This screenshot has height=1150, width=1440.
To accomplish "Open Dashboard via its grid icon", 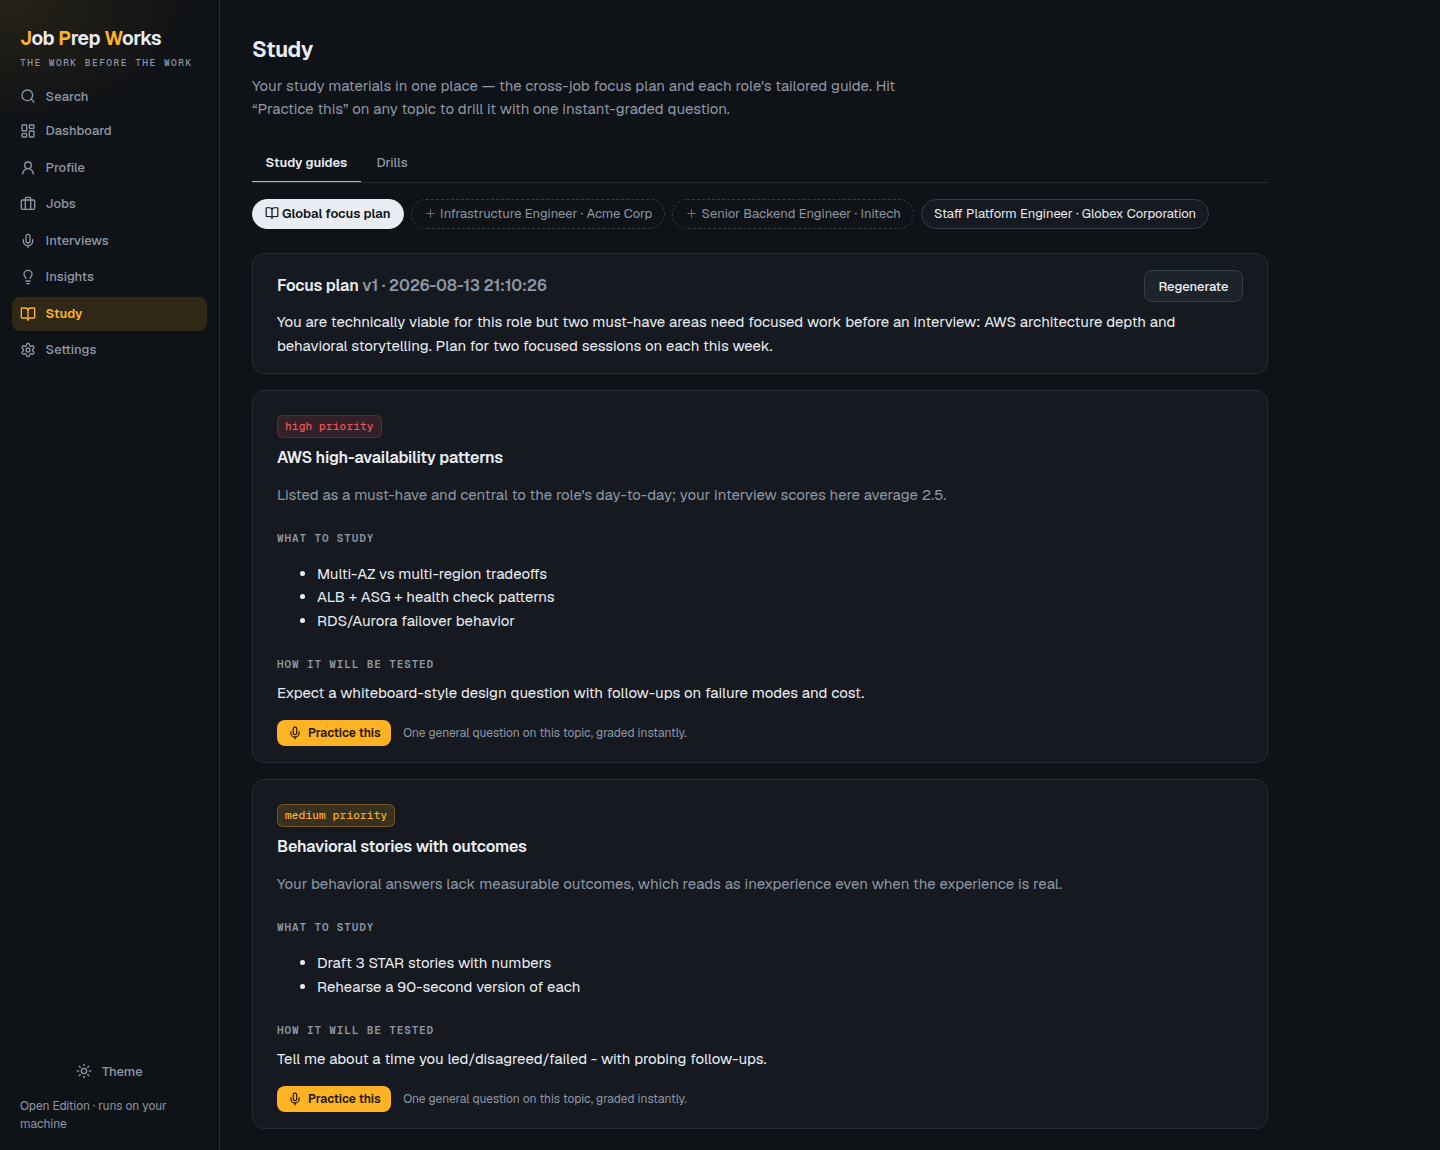I will (28, 131).
